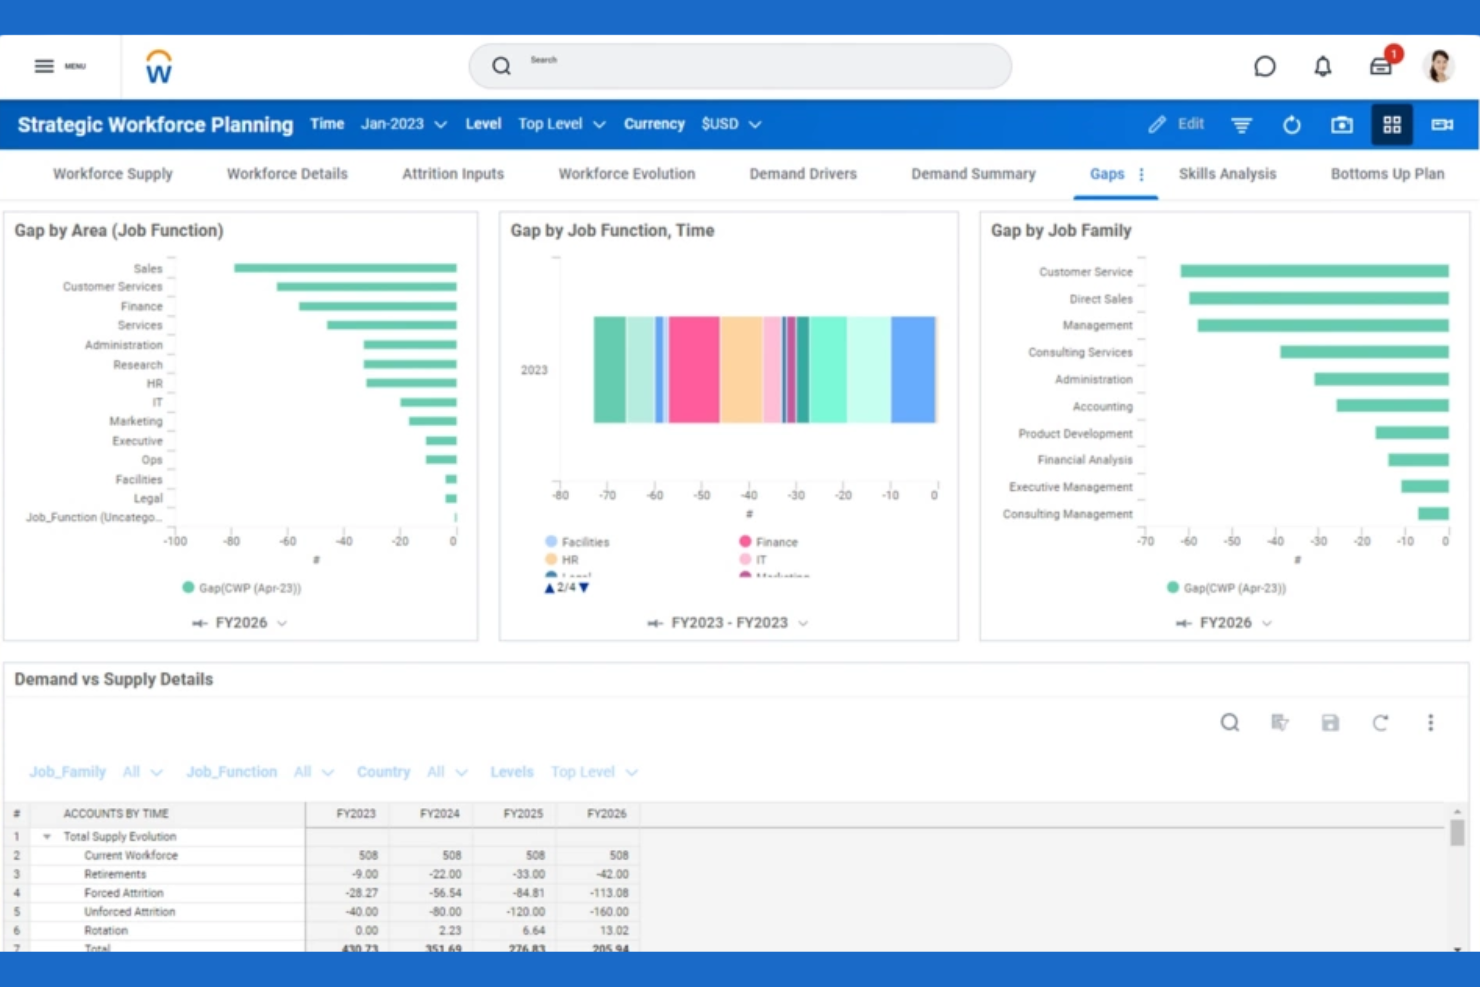Image resolution: width=1480 pixels, height=987 pixels.
Task: Click legend page up arrow
Action: click(x=549, y=588)
